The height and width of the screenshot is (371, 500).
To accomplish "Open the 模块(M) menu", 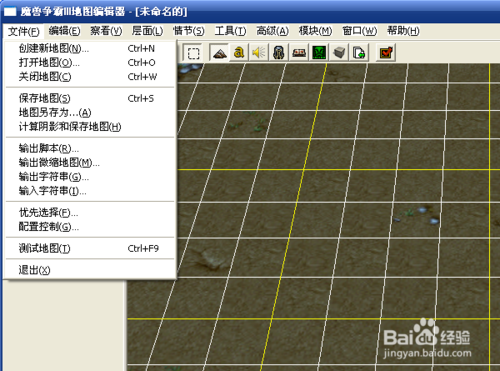I will click(x=315, y=31).
